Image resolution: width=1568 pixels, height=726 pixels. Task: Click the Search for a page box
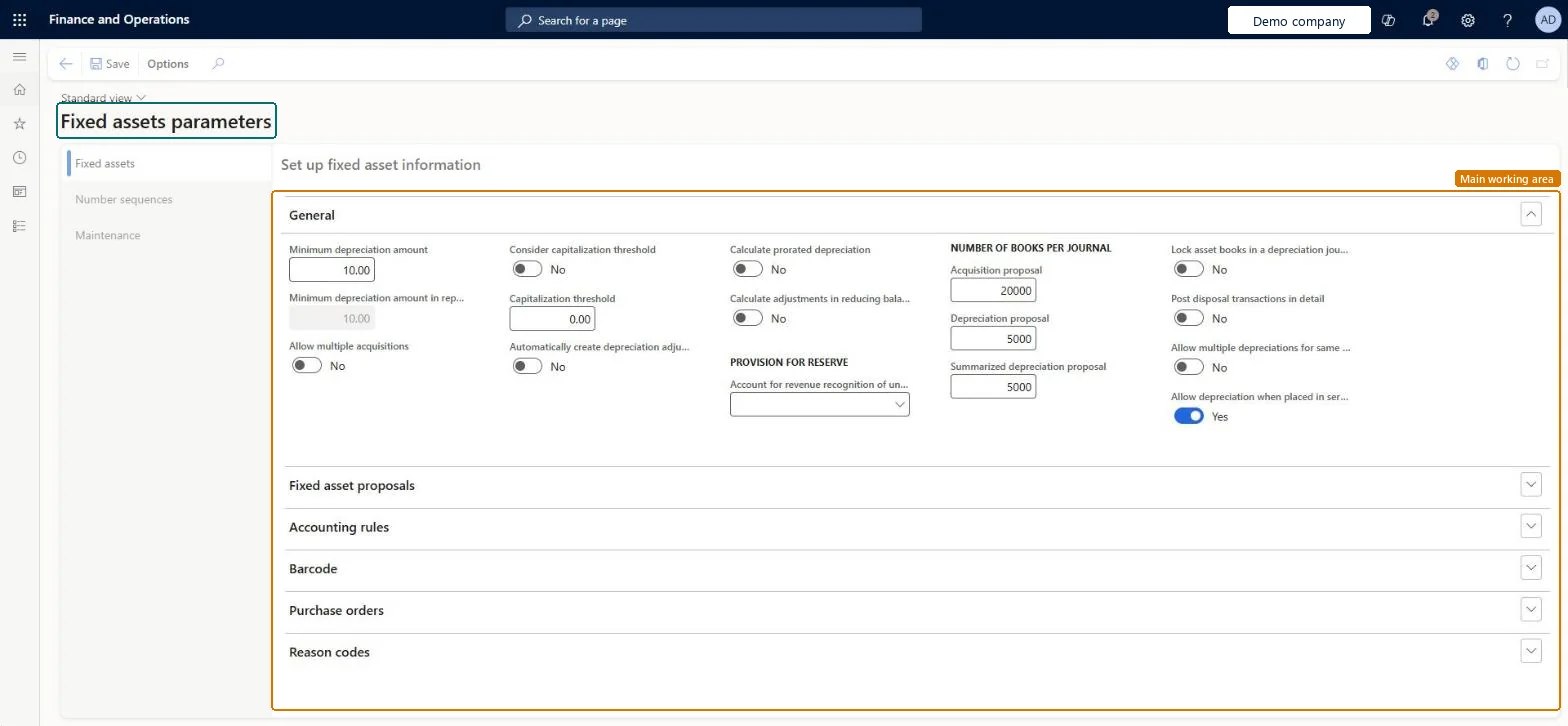tap(714, 20)
